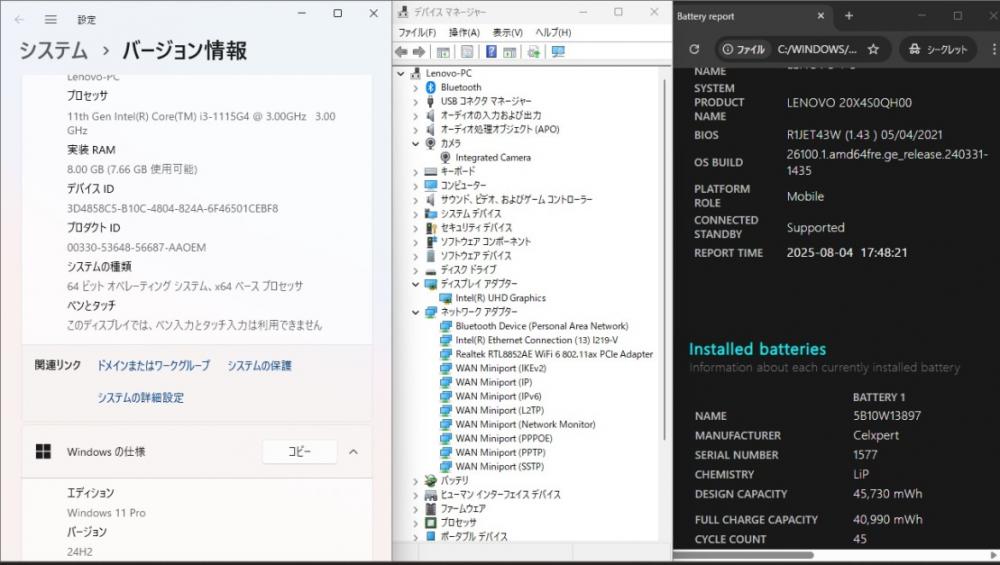Select Bluetooth Device (Personal Area Network)
1000x565 pixels.
tap(541, 326)
